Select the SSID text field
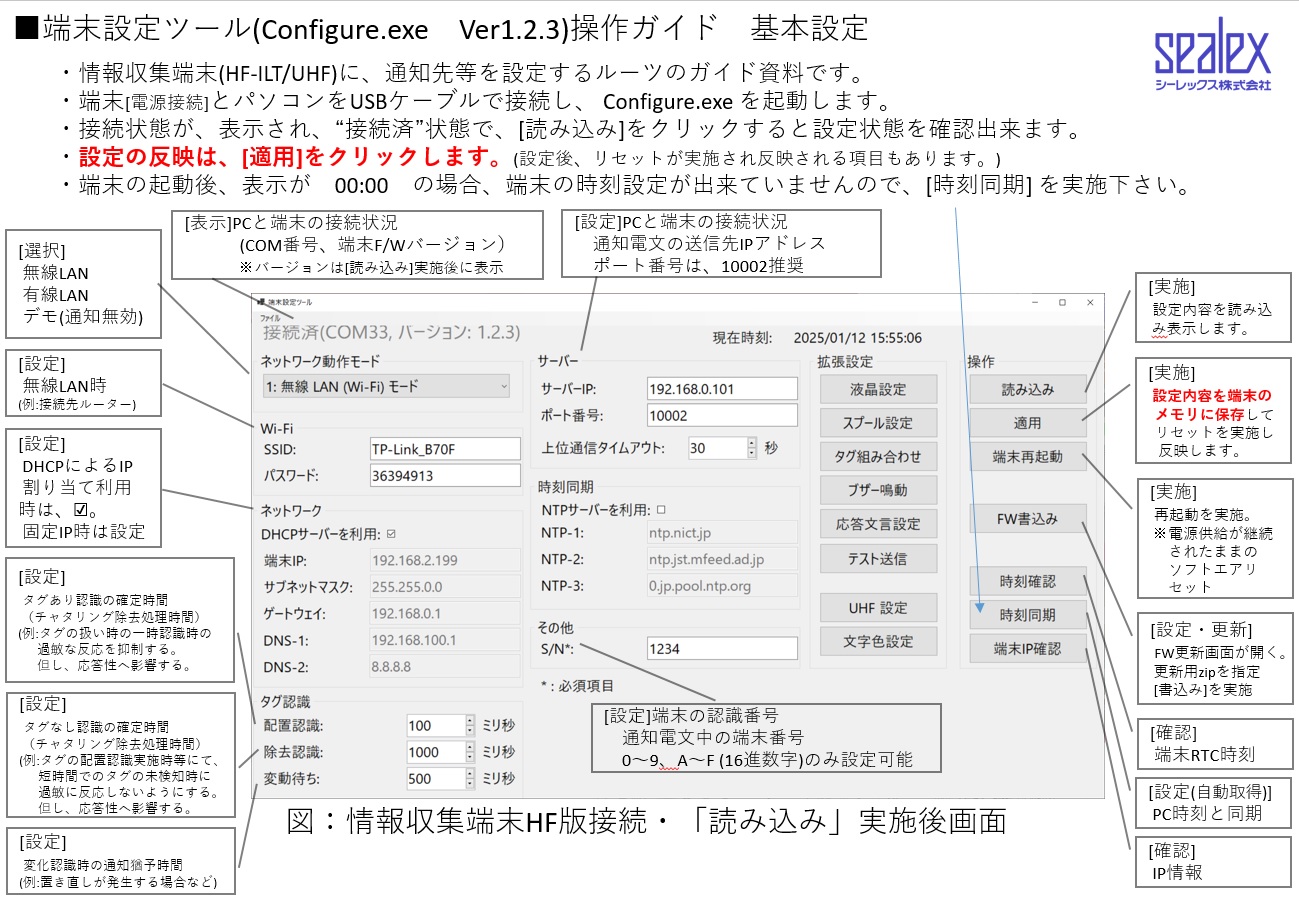This screenshot has width=1299, height=900. click(x=445, y=449)
